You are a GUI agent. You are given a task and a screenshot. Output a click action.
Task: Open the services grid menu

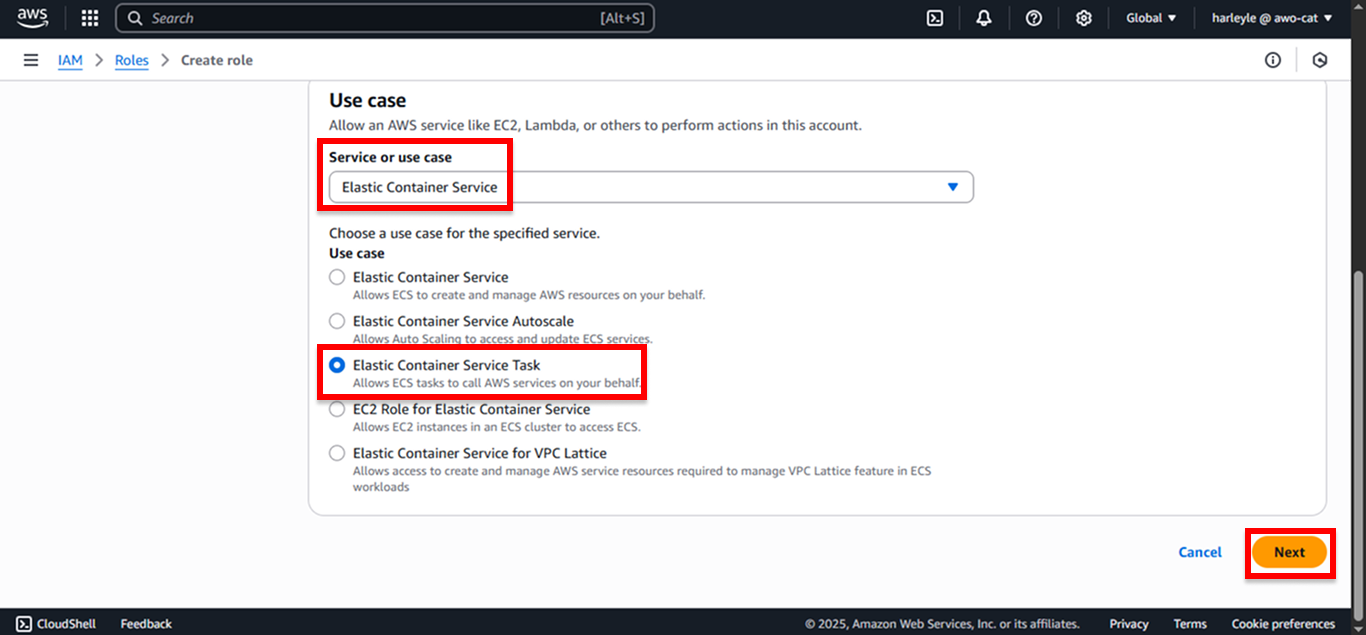click(90, 18)
